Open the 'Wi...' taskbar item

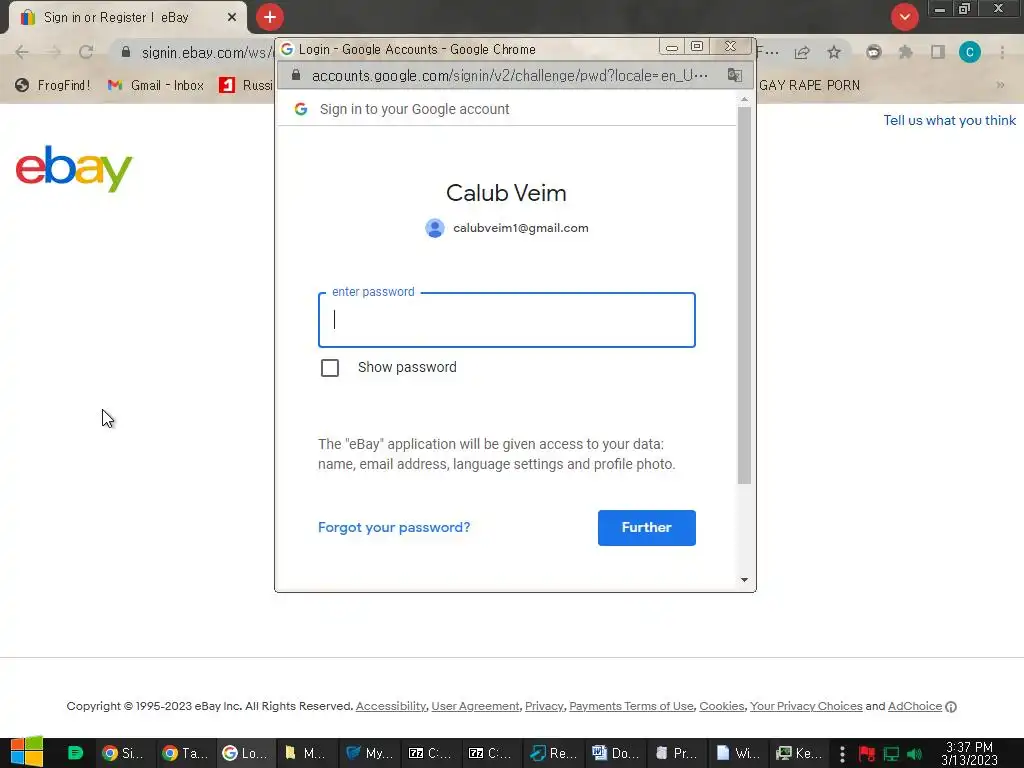tap(737, 753)
